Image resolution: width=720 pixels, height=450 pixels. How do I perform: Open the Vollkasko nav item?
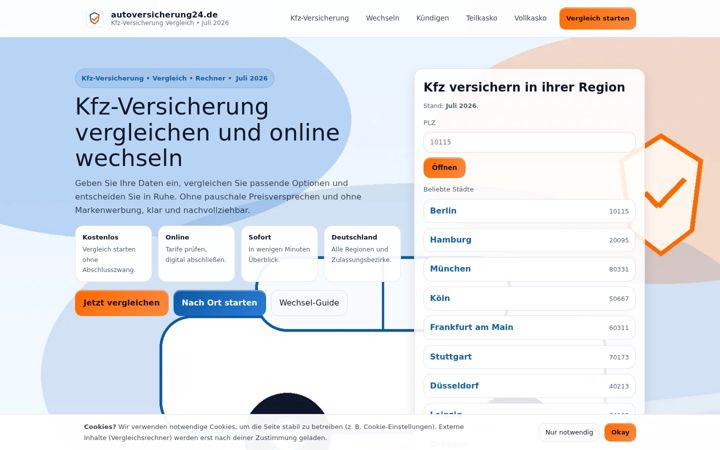click(530, 18)
